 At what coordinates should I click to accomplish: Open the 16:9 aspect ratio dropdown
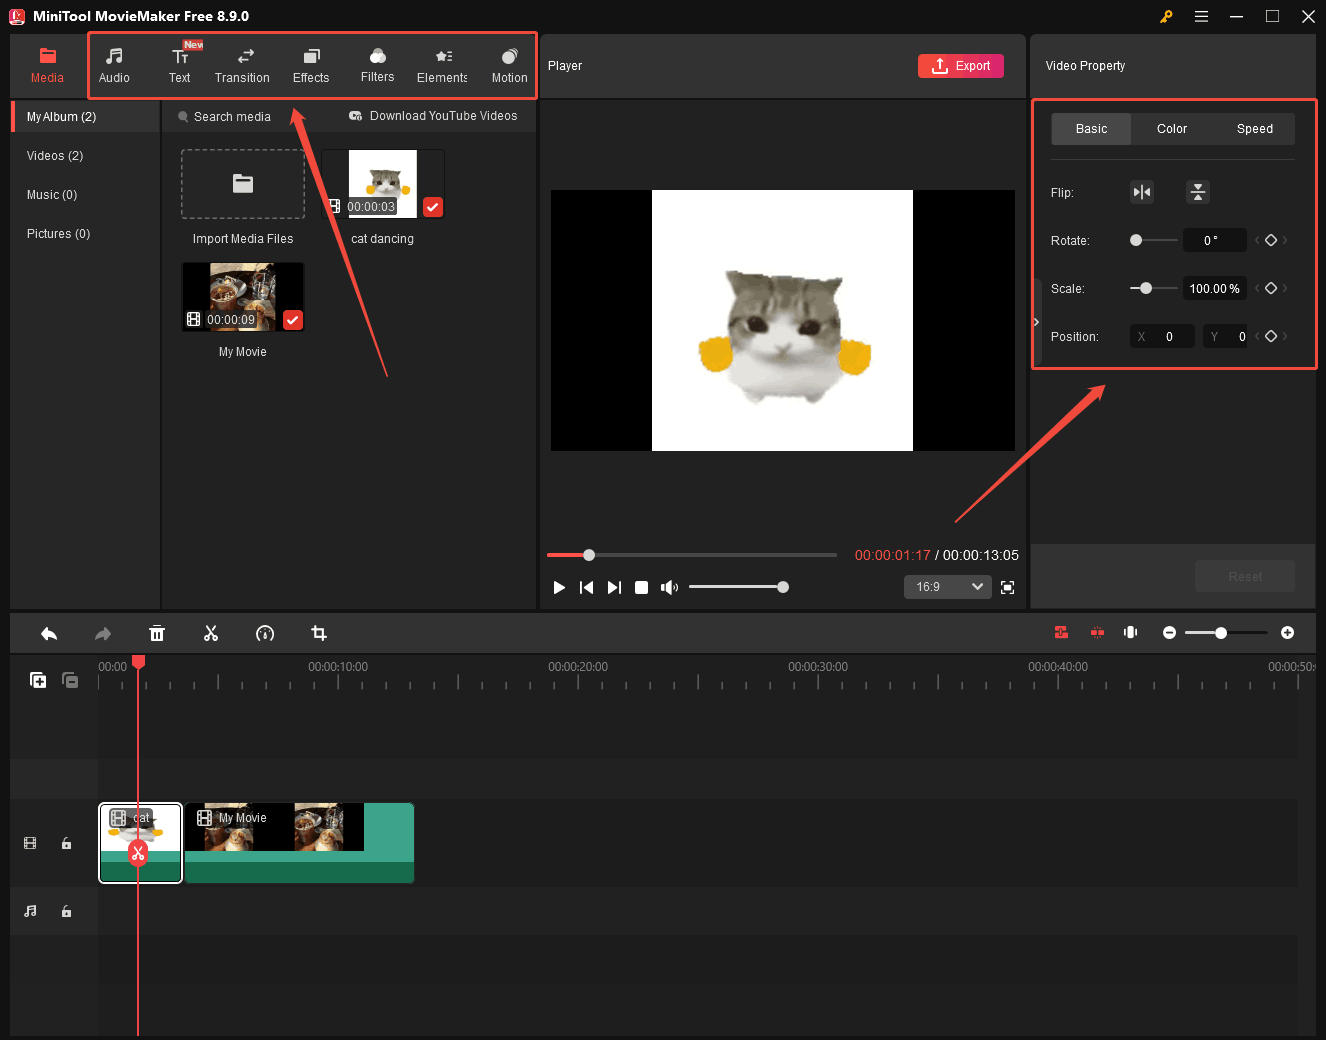947,587
